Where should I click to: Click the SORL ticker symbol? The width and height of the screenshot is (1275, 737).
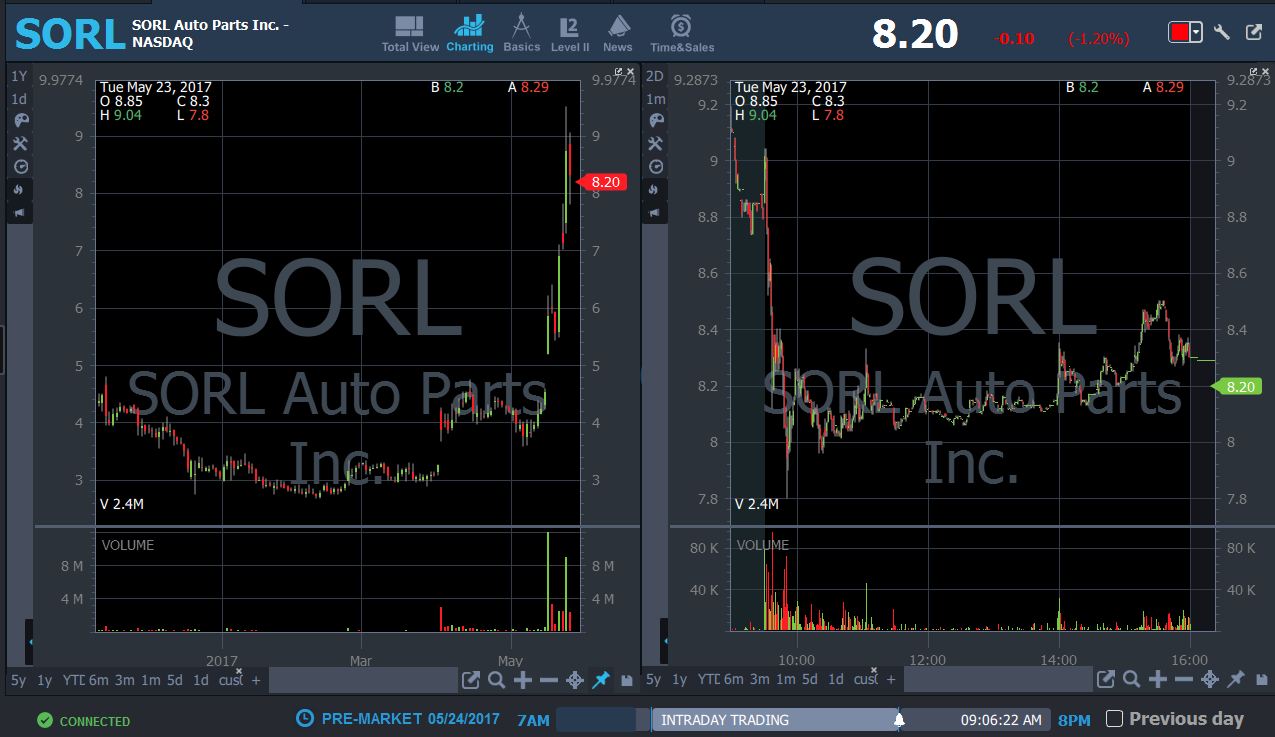70,35
